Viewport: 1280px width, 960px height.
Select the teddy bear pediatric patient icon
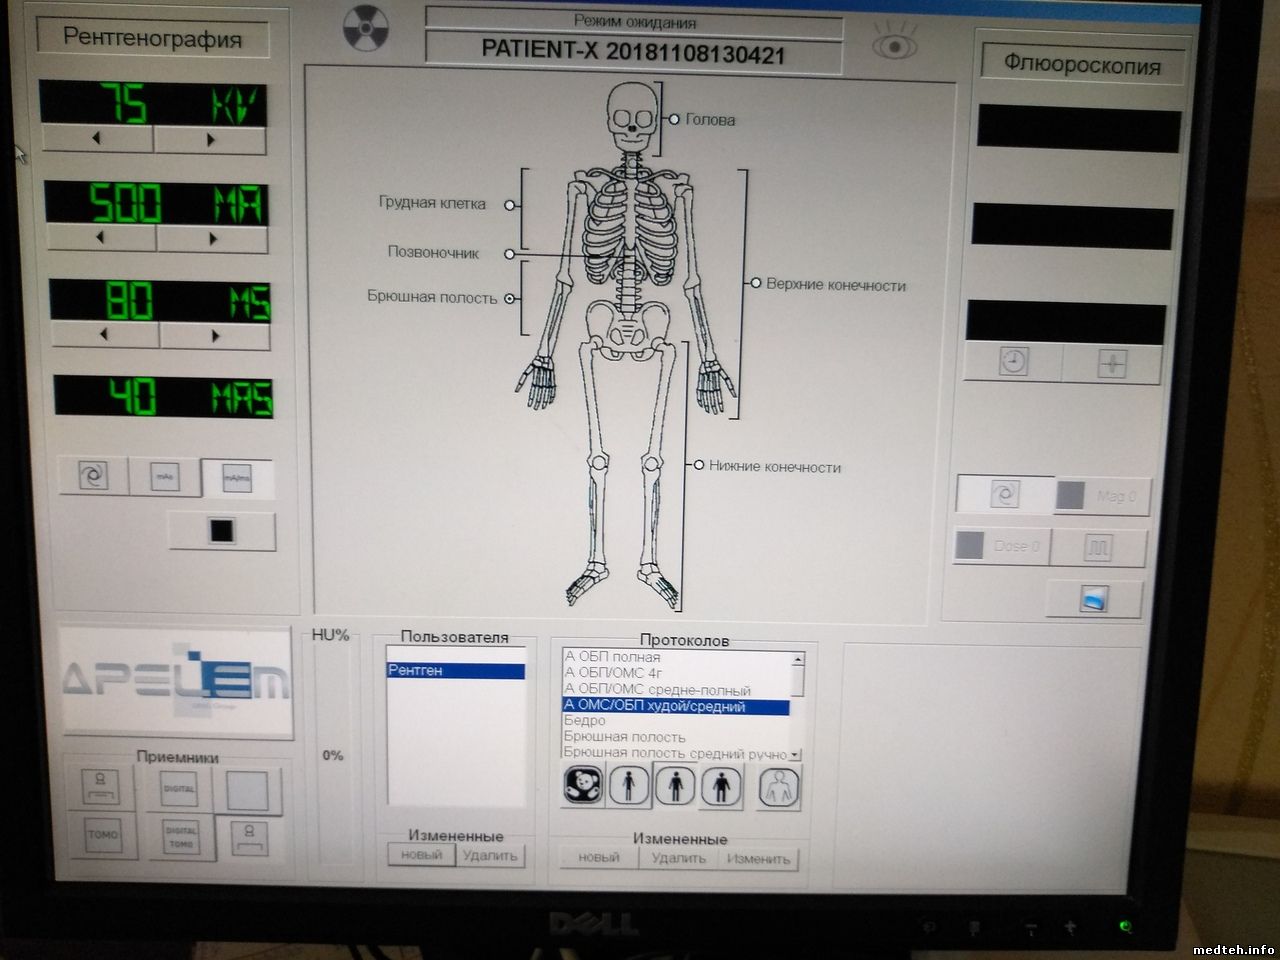(x=583, y=786)
